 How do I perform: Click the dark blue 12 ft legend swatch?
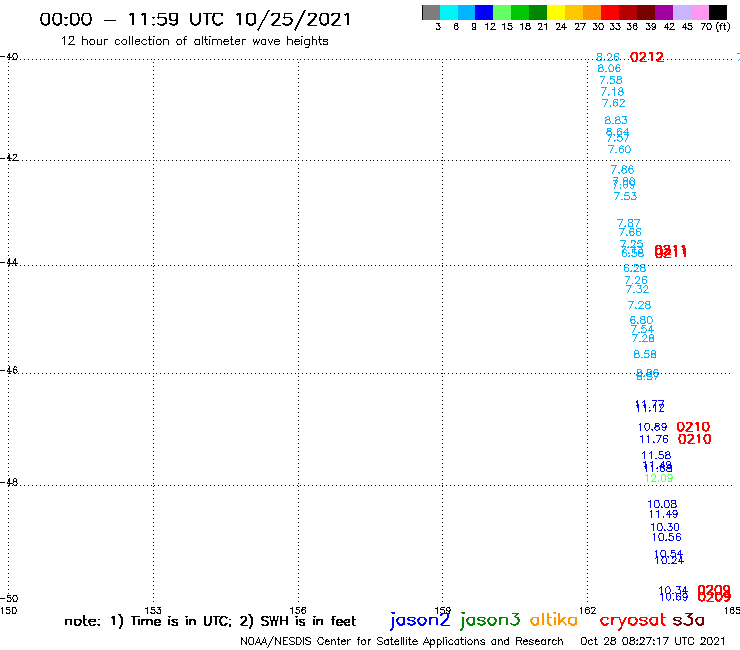(484, 12)
